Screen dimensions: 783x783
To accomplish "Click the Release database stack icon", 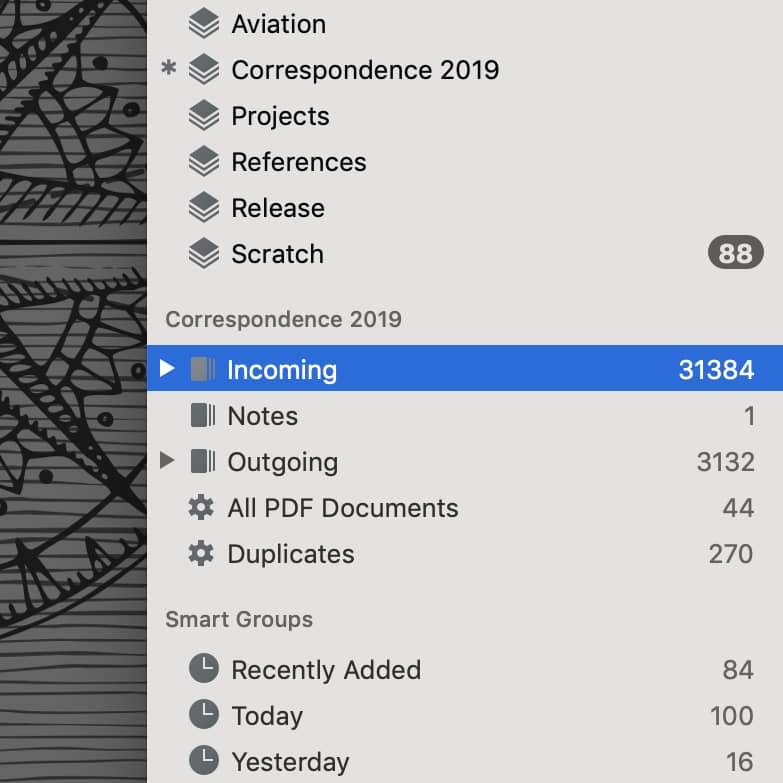I will click(x=204, y=208).
